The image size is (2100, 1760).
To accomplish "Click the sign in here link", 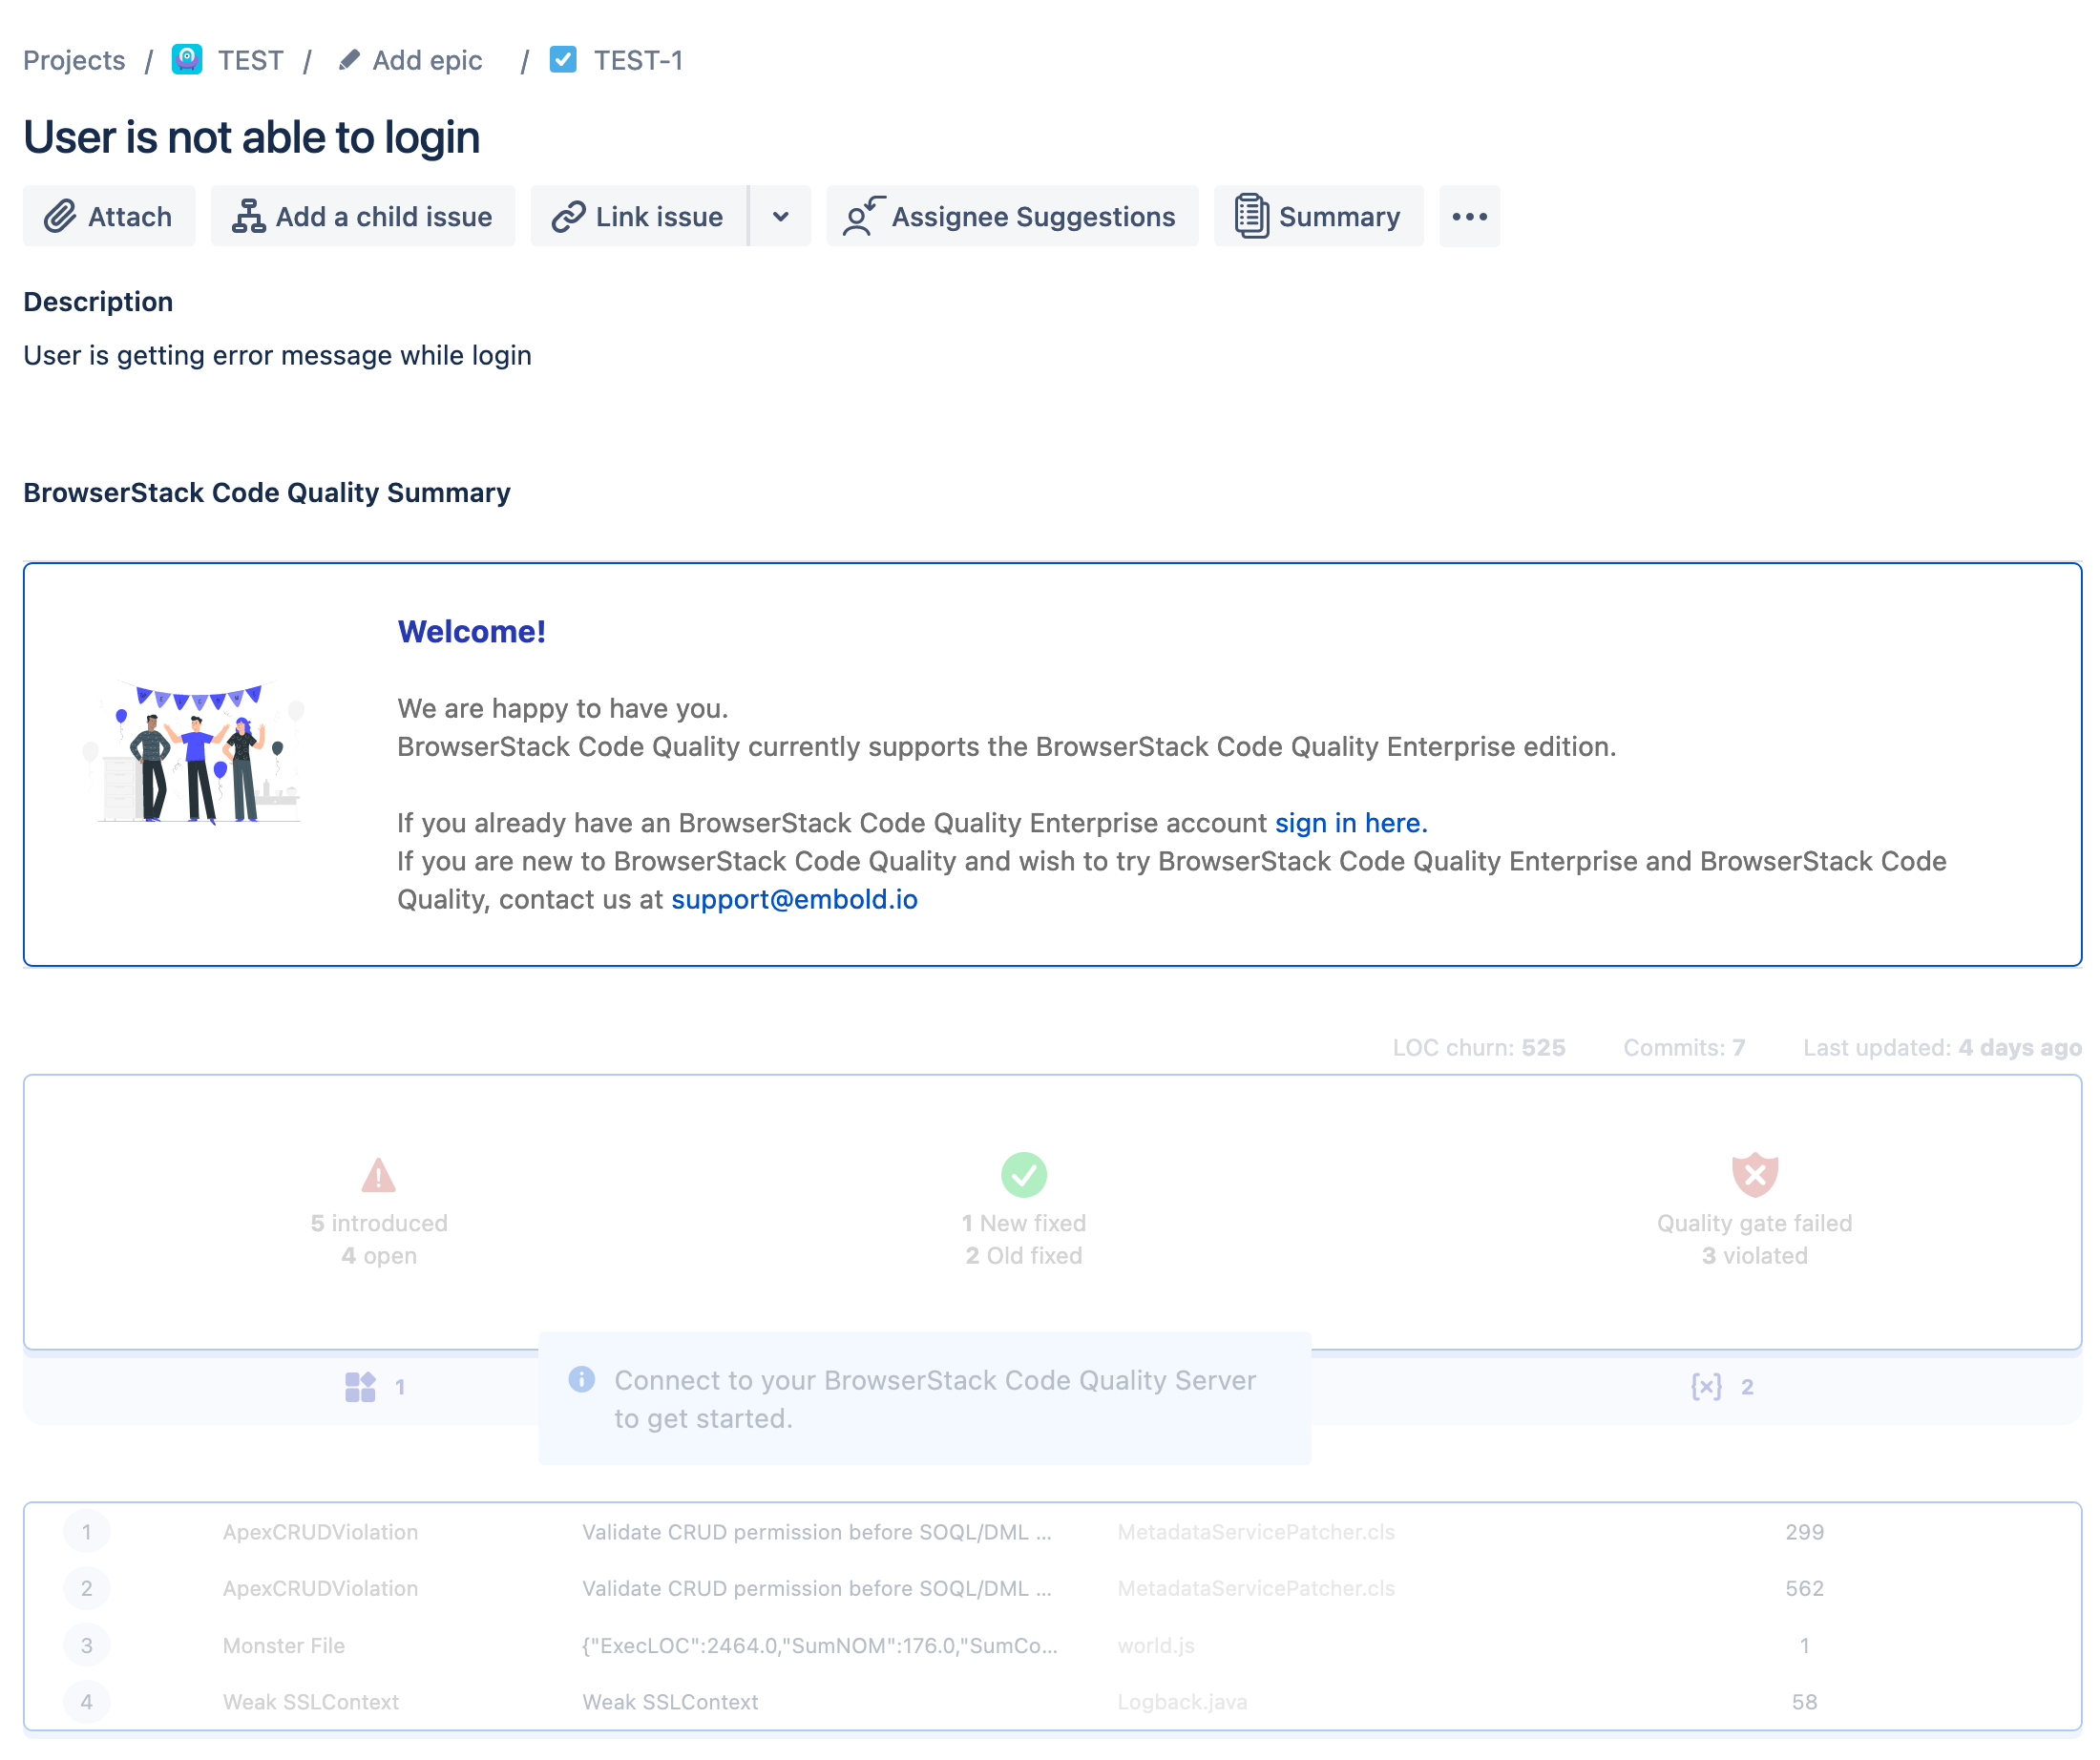I will point(1350,823).
